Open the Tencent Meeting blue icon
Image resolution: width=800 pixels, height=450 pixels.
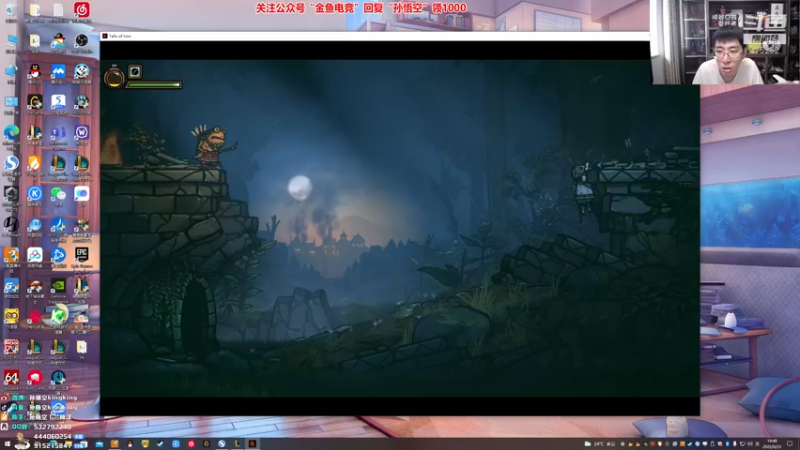pyautogui.click(x=58, y=71)
